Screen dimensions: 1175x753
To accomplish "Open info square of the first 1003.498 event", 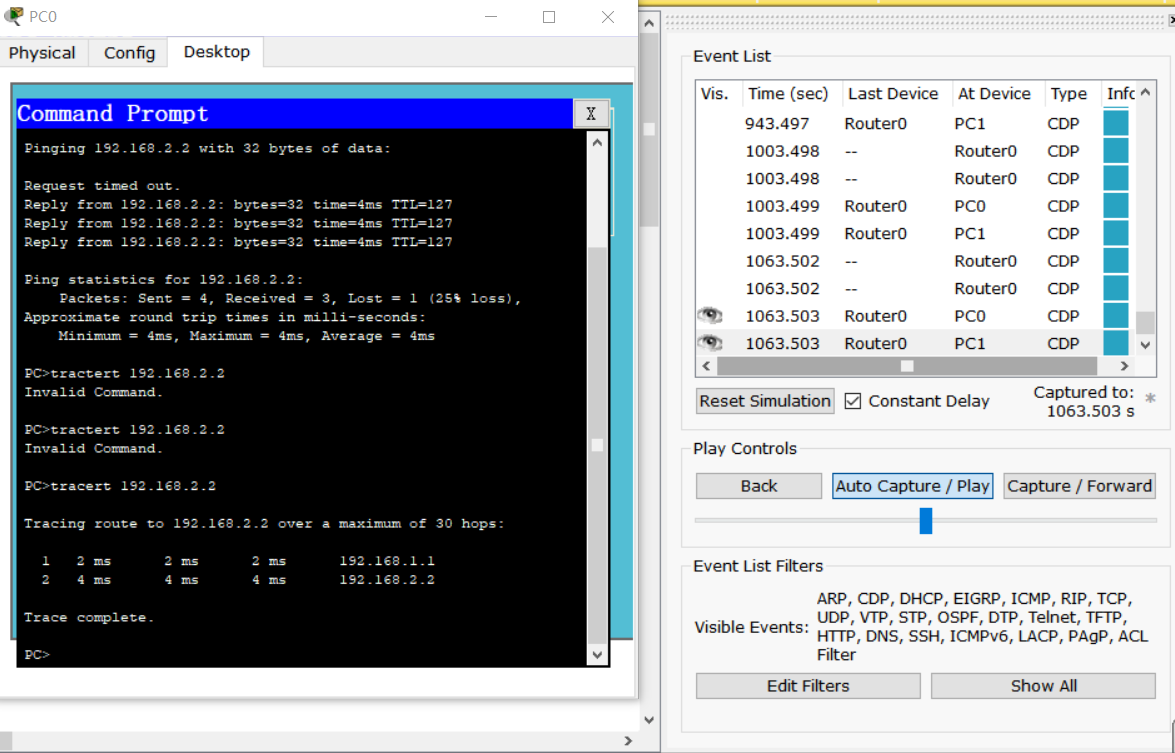I will 1115,151.
